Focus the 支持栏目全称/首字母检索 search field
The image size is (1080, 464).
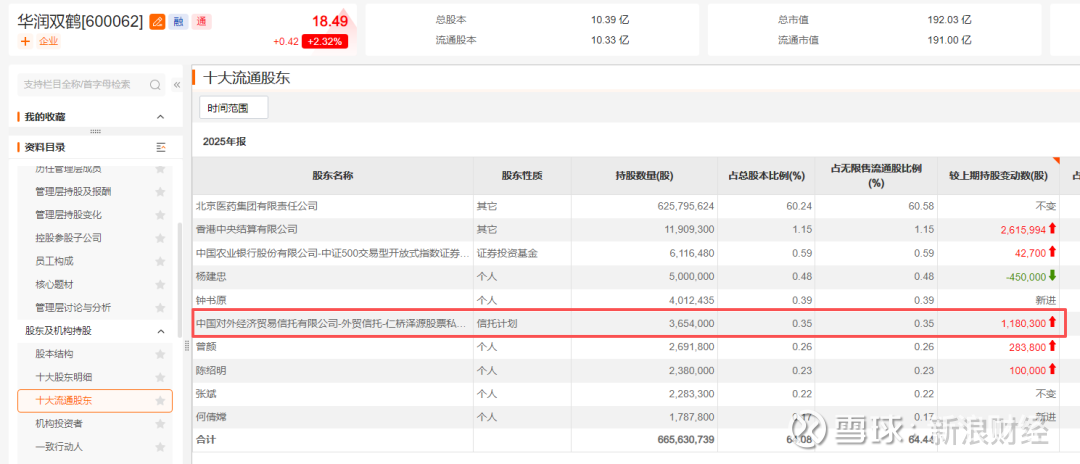[91, 85]
